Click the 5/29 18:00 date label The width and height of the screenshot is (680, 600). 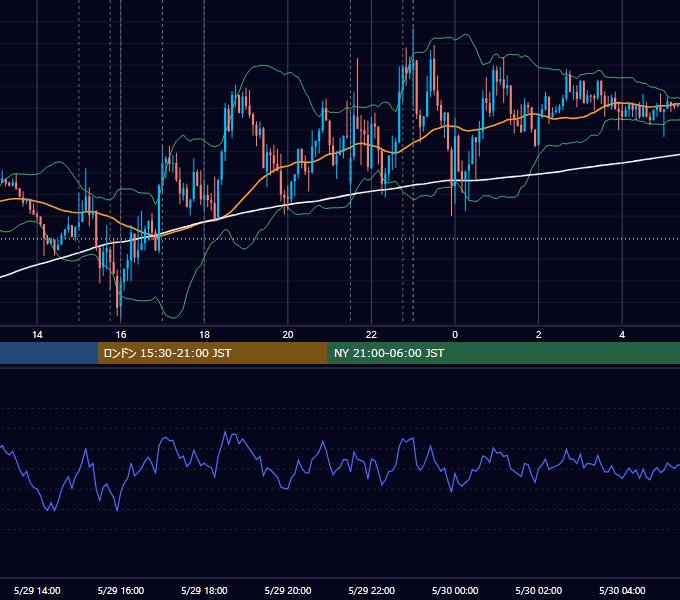tap(204, 590)
